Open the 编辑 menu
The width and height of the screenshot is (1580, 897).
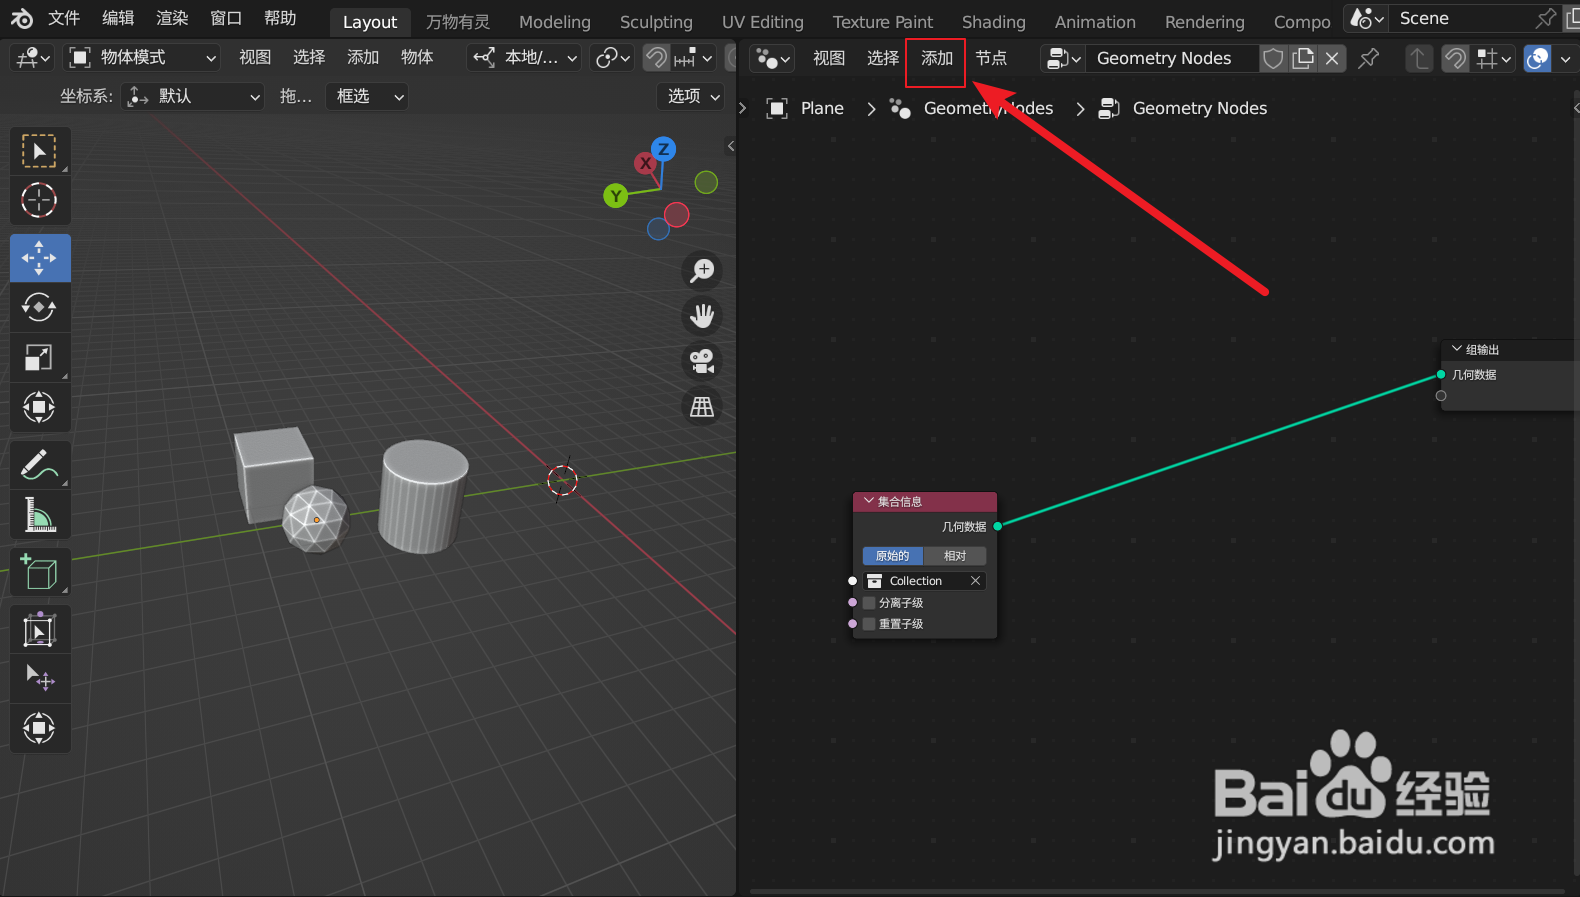118,19
